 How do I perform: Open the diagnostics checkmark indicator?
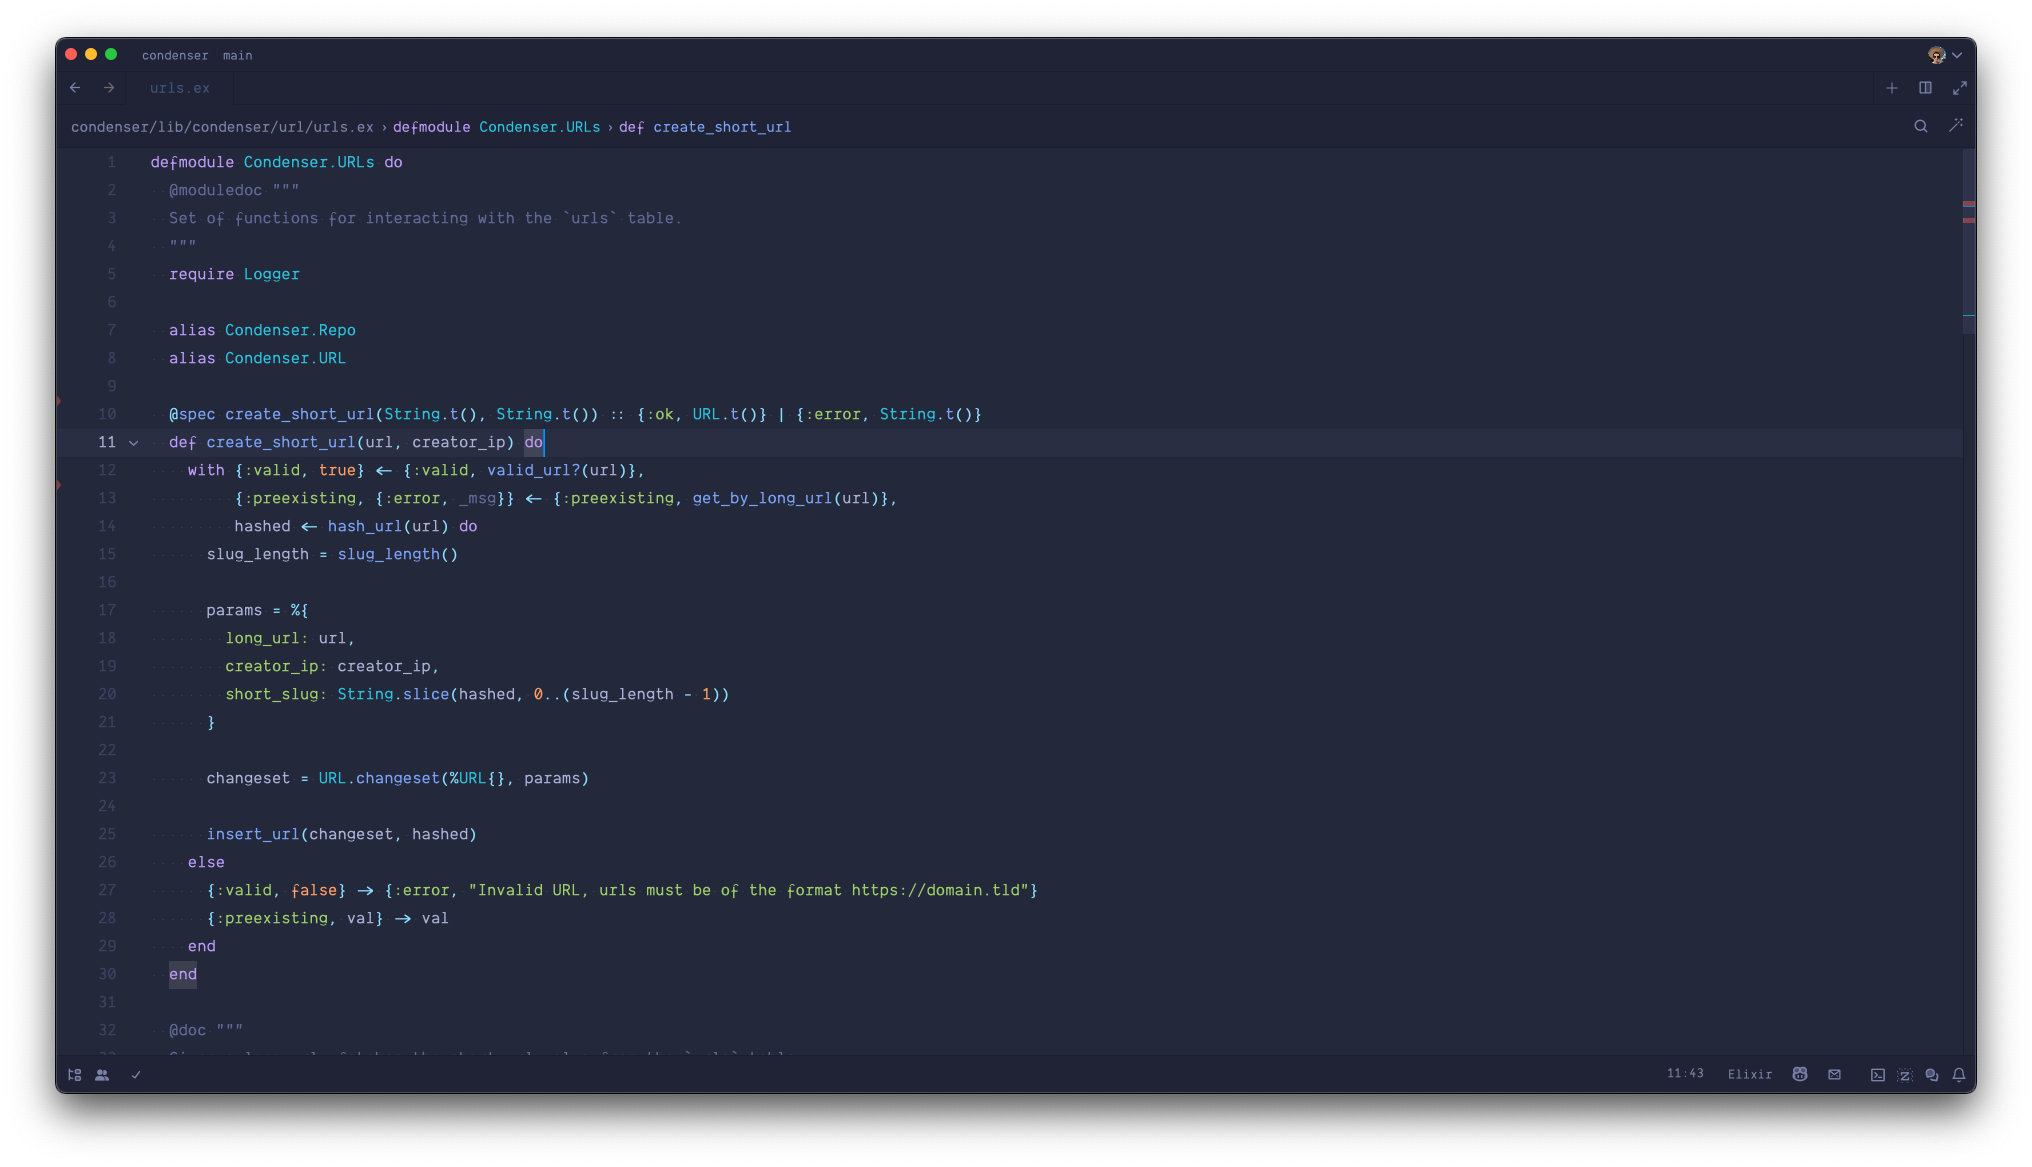click(x=136, y=1075)
